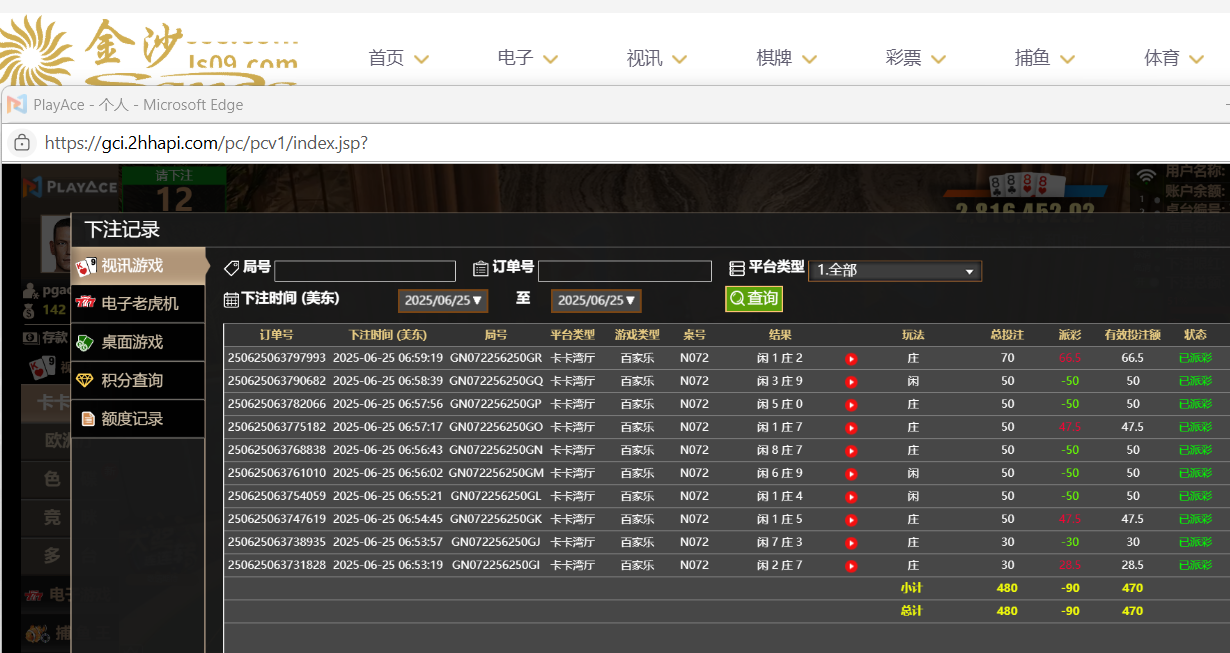Open the 平台类型 dropdown showing 1.全部

coord(894,270)
